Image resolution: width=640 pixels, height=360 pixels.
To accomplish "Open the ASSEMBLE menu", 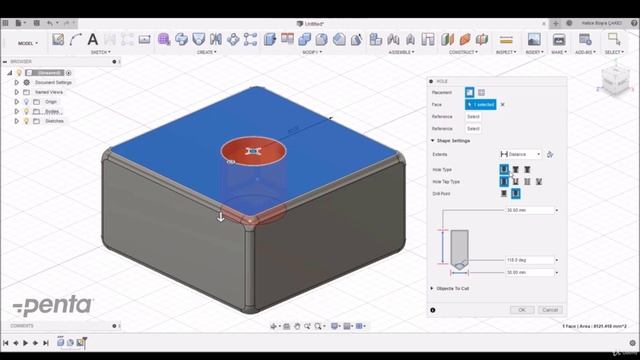I will click(402, 52).
